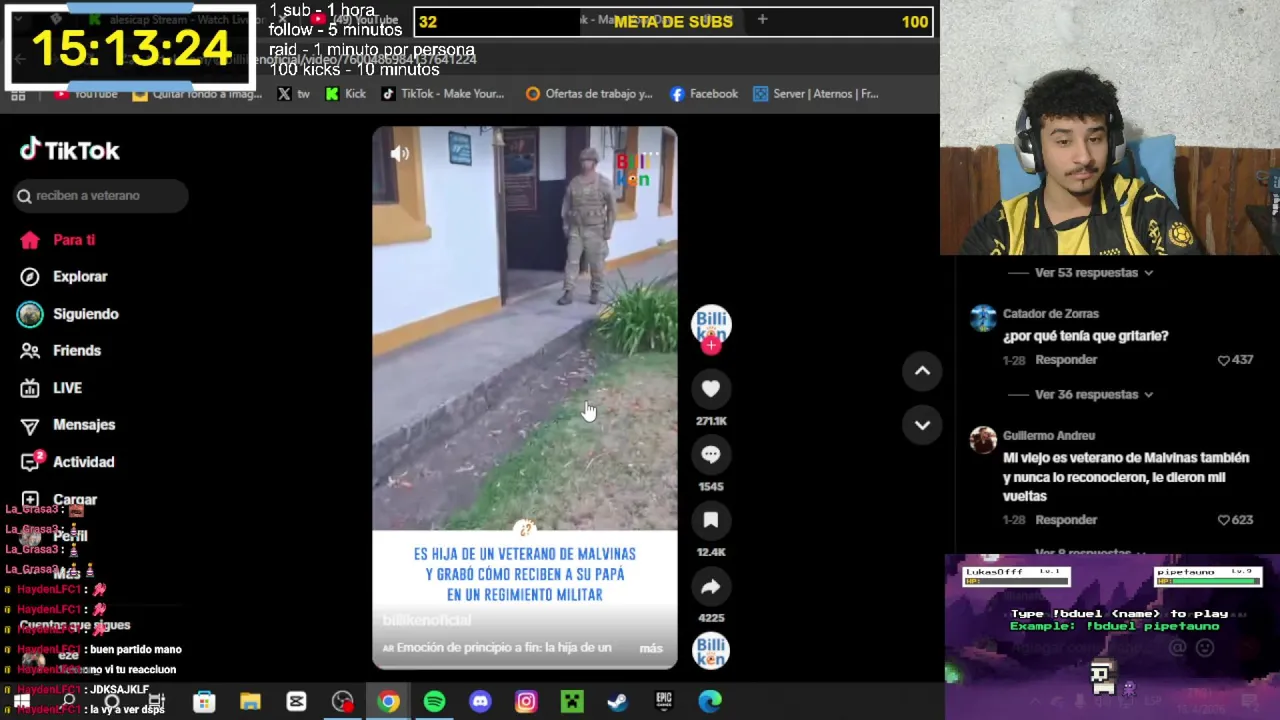Open a new browser tab
The image size is (1280, 720).
[x=762, y=19]
